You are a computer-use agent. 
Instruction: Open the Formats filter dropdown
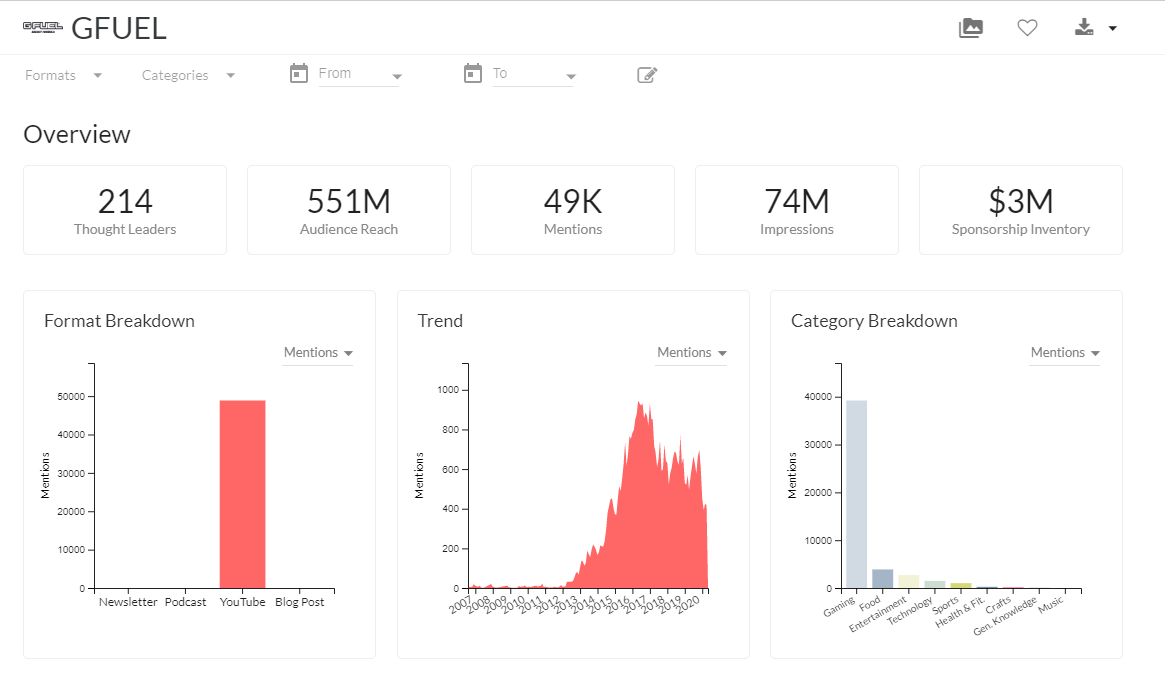point(63,75)
